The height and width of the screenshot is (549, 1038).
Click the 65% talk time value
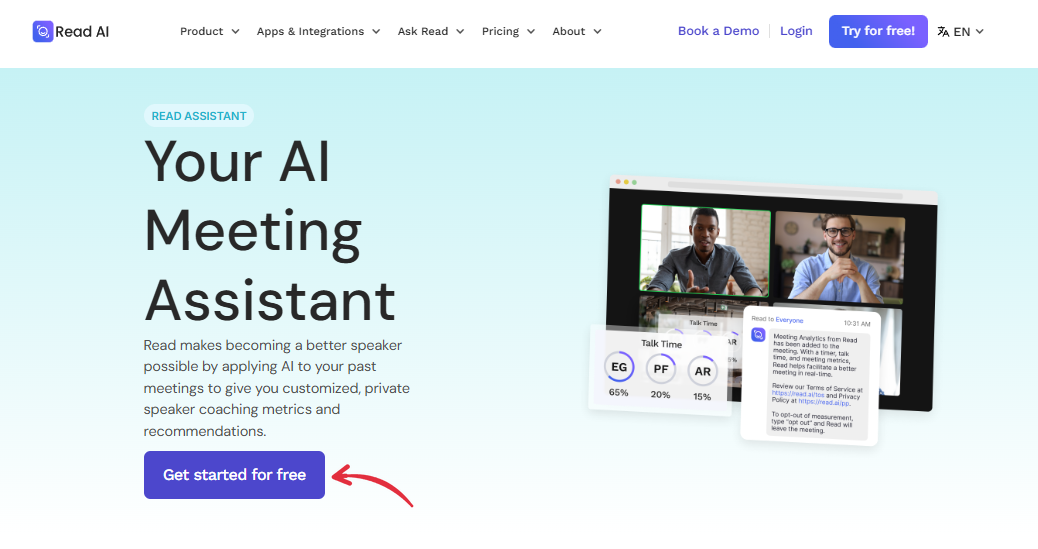click(x=618, y=393)
